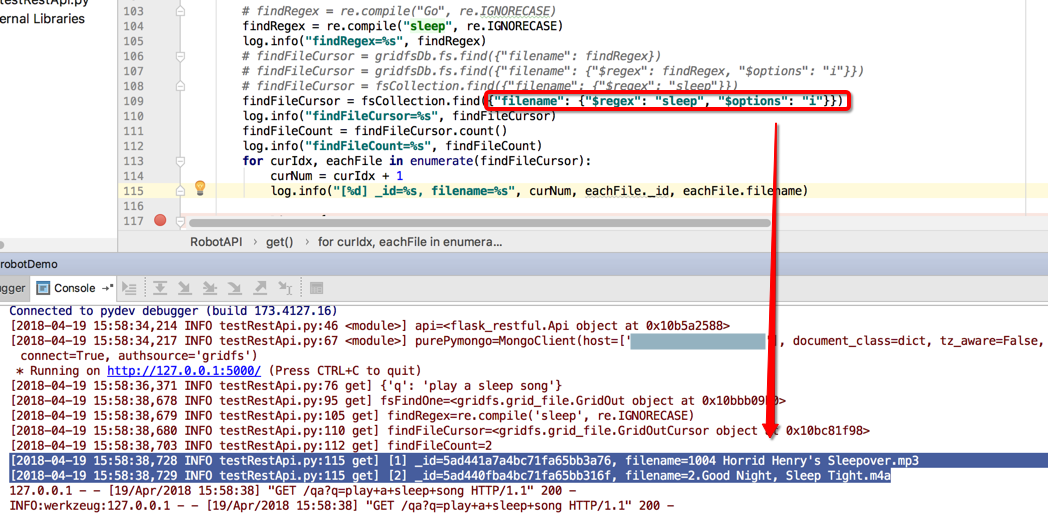The height and width of the screenshot is (517, 1048).
Task: Click console line 'findFileCount=2'
Action: (x=252, y=445)
